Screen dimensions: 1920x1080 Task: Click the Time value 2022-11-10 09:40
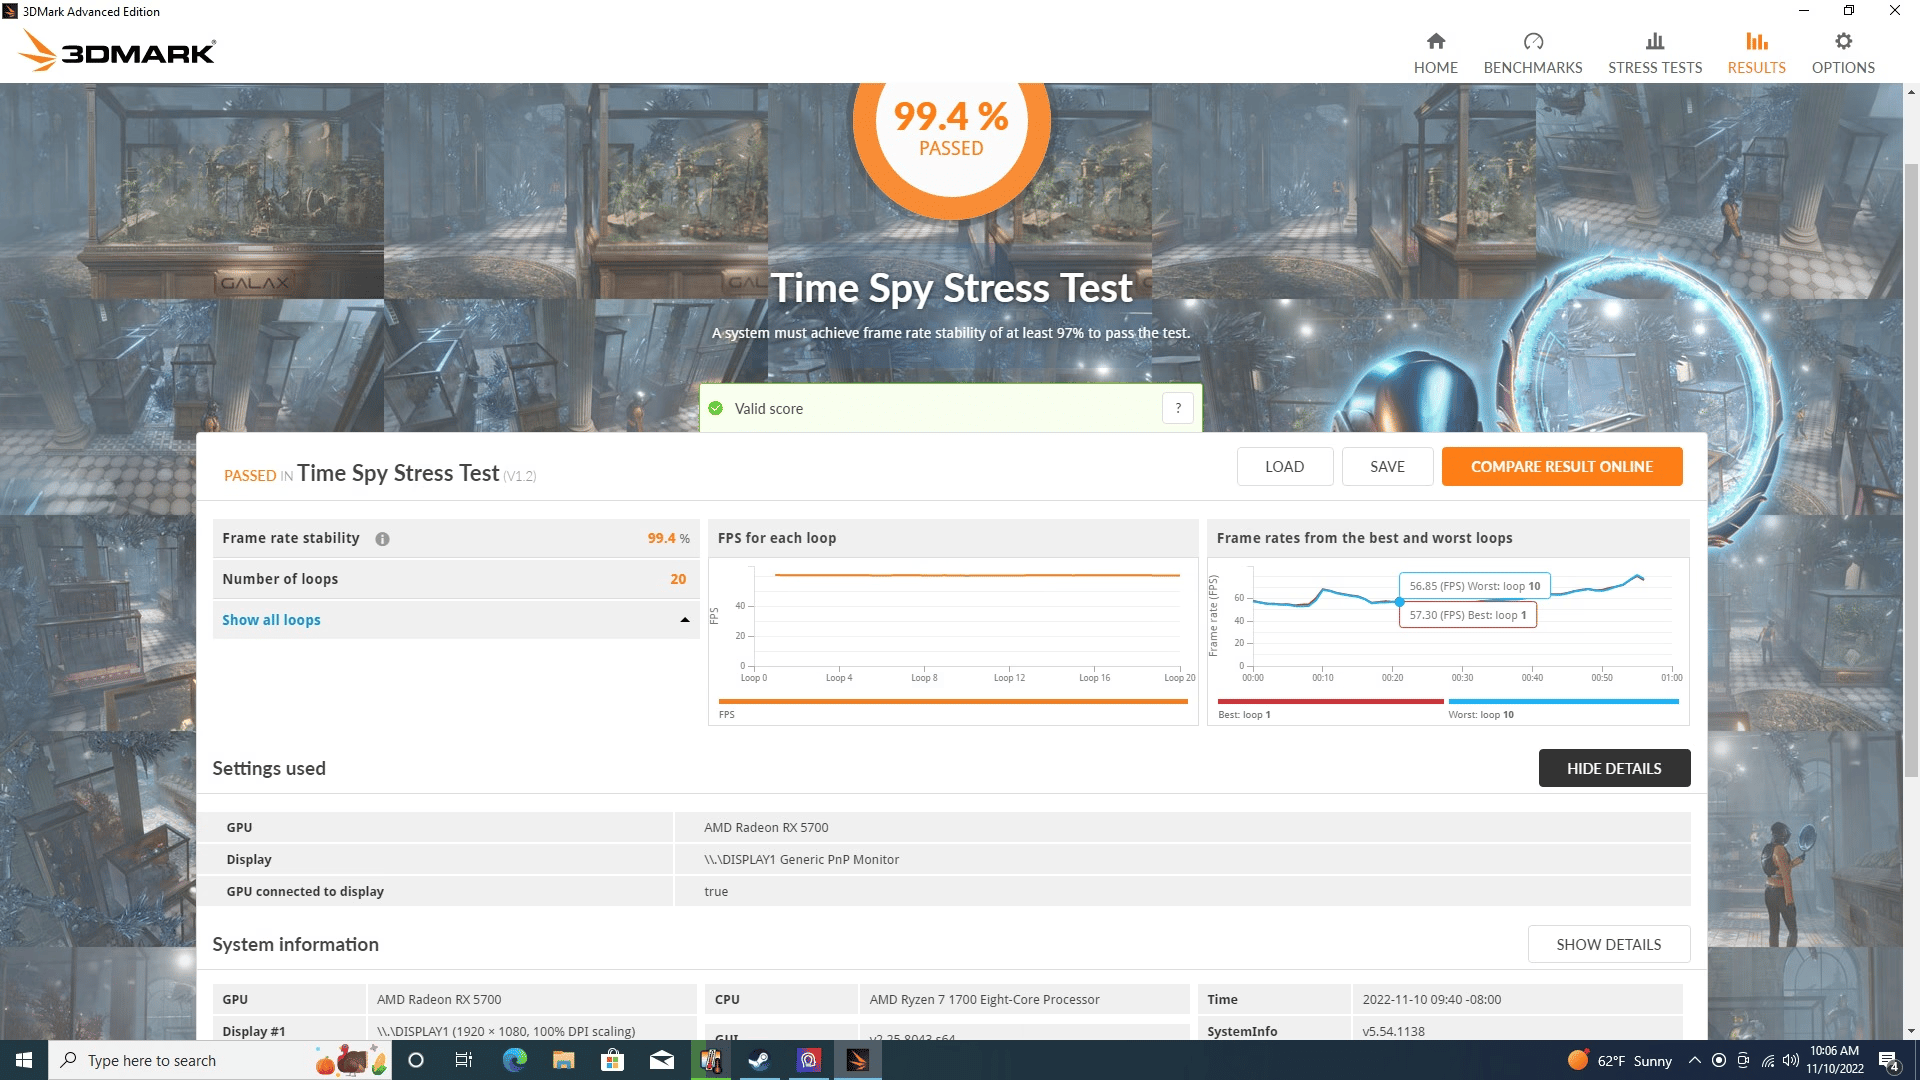click(x=1431, y=999)
